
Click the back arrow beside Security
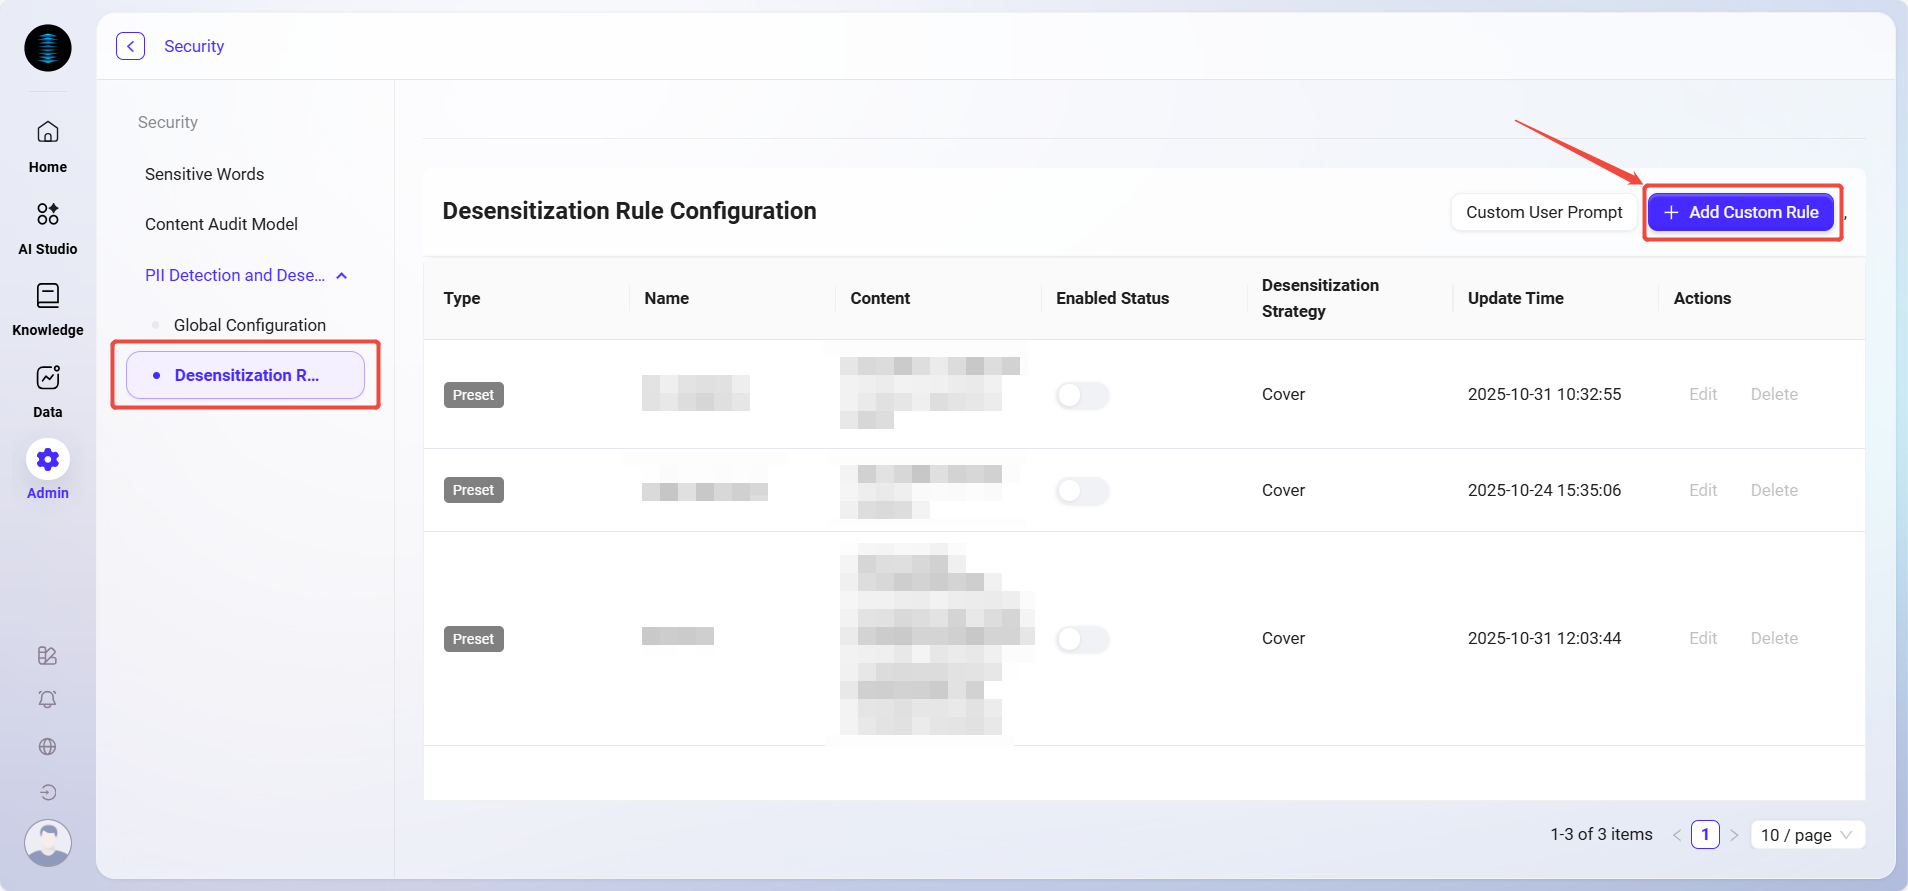pyautogui.click(x=130, y=46)
